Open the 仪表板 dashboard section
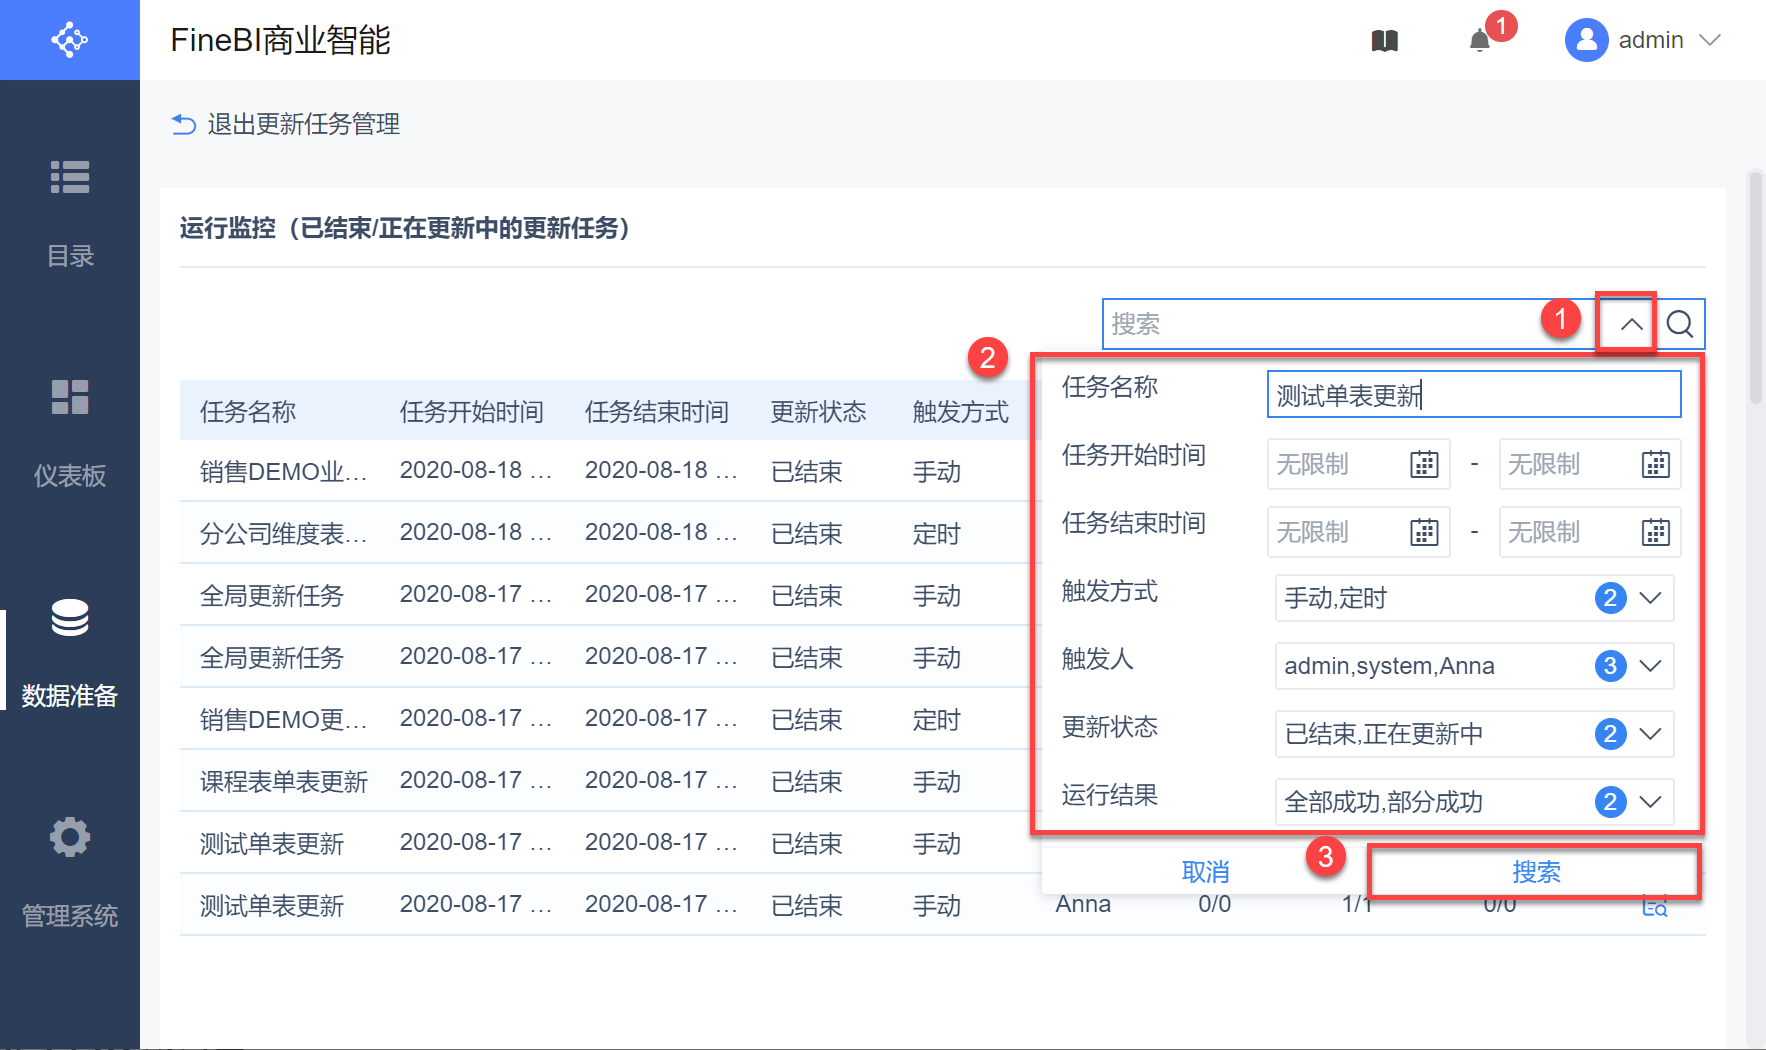 tap(70, 434)
